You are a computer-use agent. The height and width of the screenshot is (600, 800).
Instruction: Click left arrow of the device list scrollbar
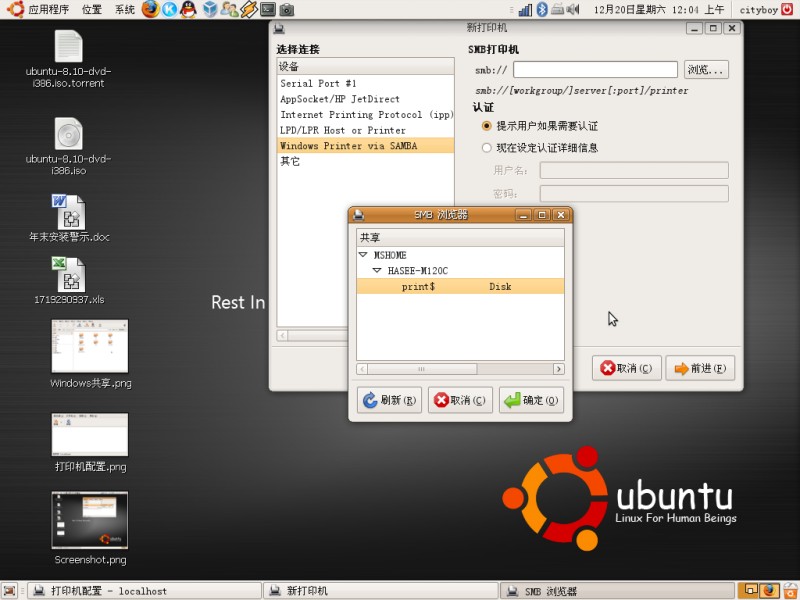(x=282, y=335)
